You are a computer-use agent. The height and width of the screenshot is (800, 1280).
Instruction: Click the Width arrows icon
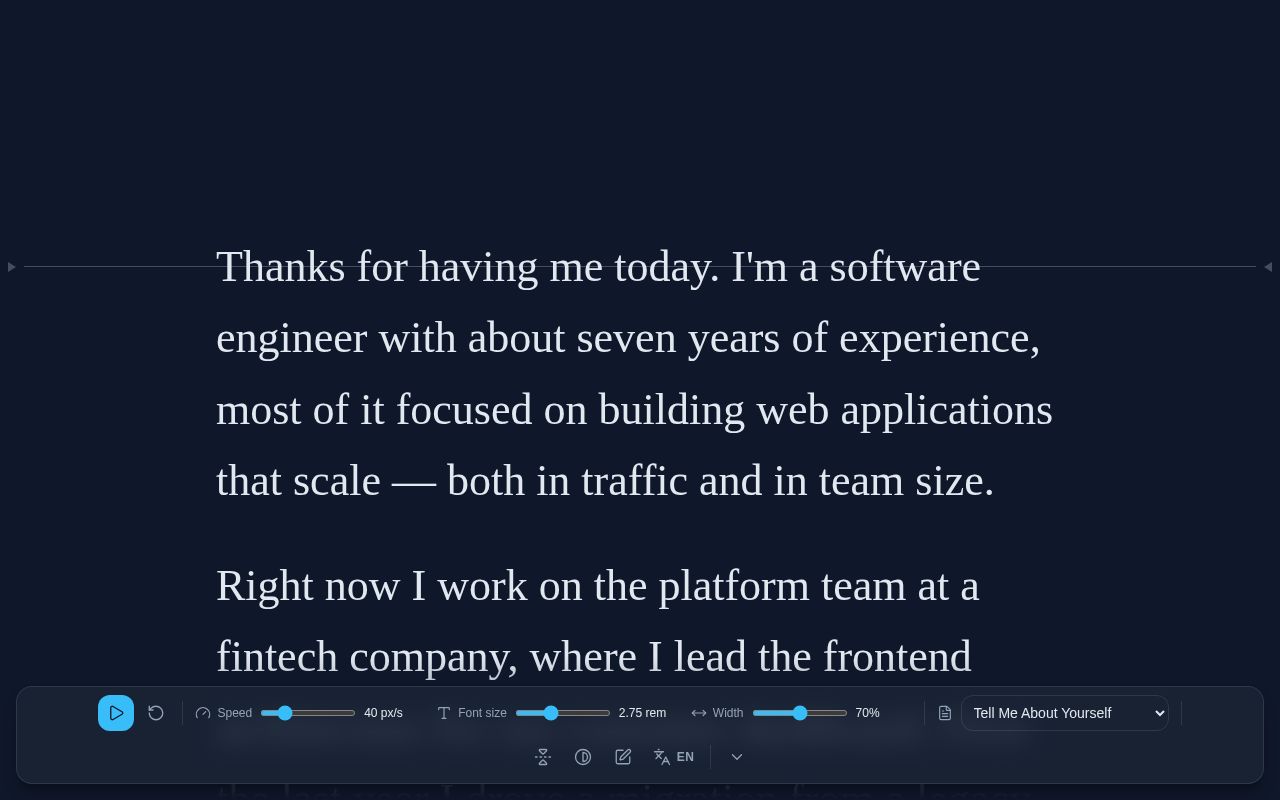tap(699, 713)
